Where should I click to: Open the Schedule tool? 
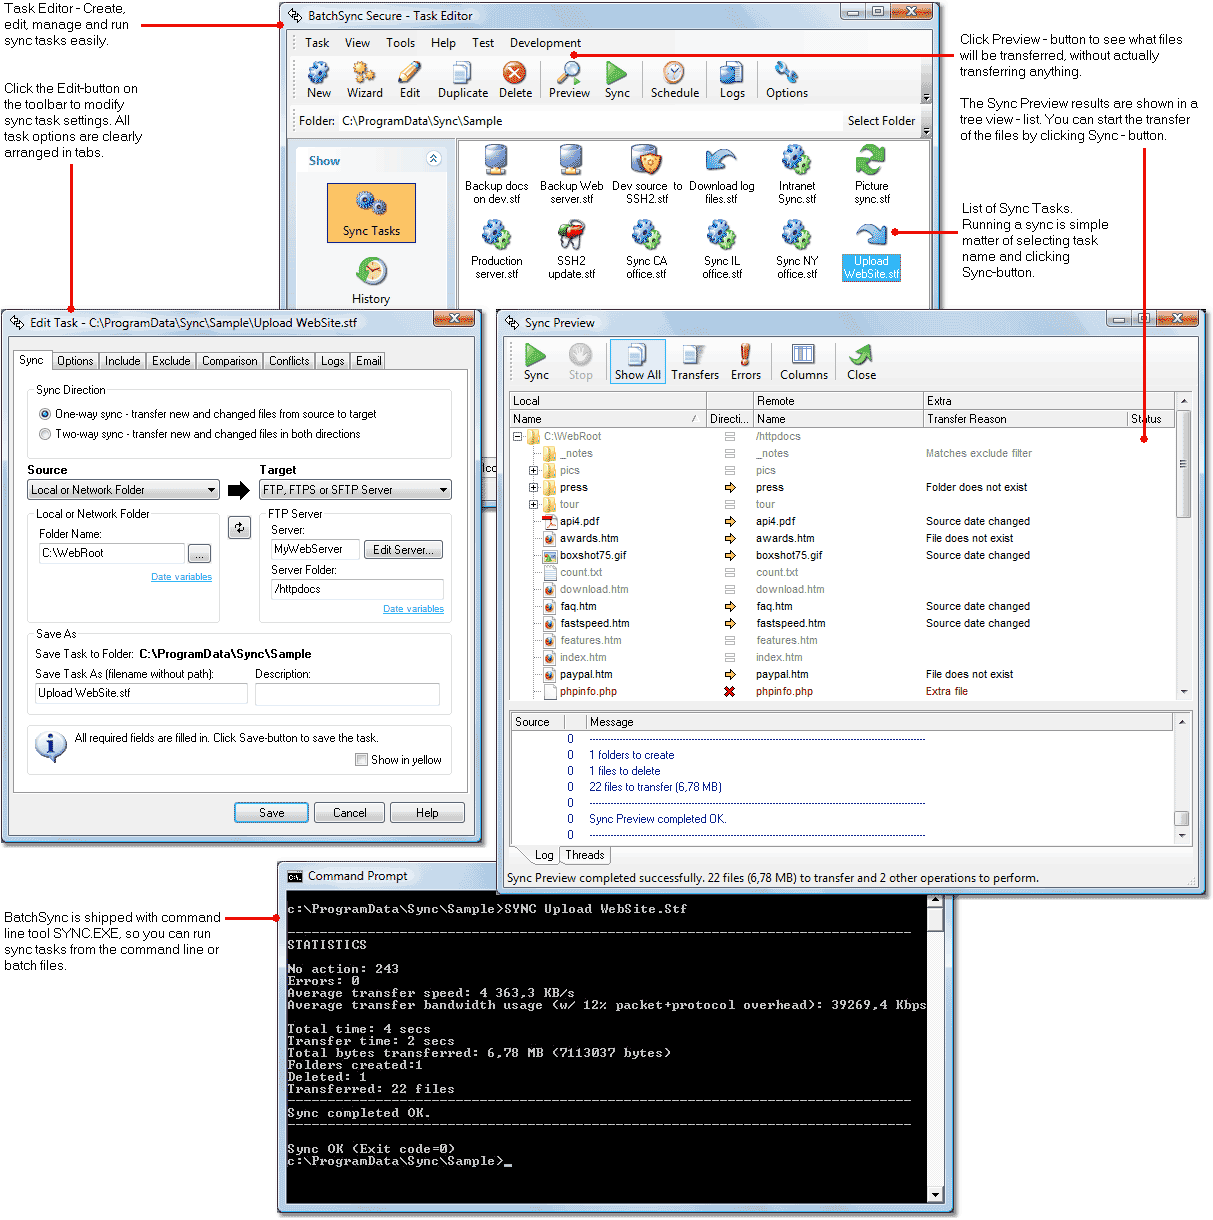pos(674,79)
